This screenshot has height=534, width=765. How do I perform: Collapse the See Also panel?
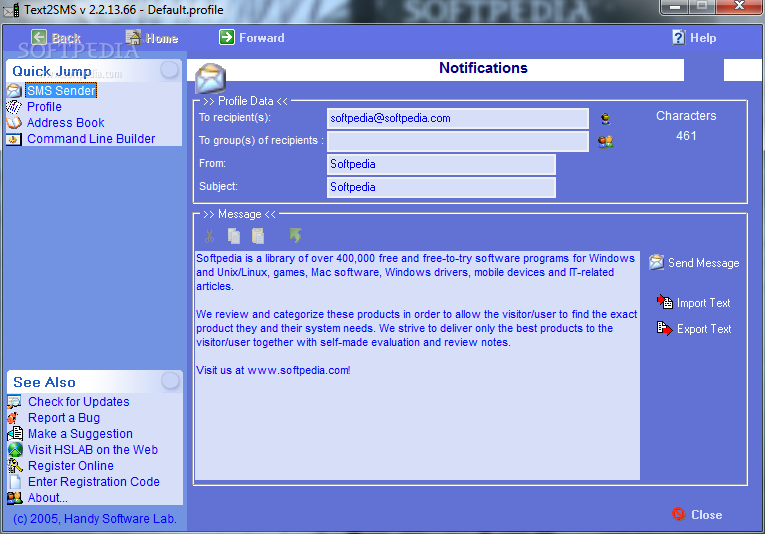pyautogui.click(x=170, y=380)
